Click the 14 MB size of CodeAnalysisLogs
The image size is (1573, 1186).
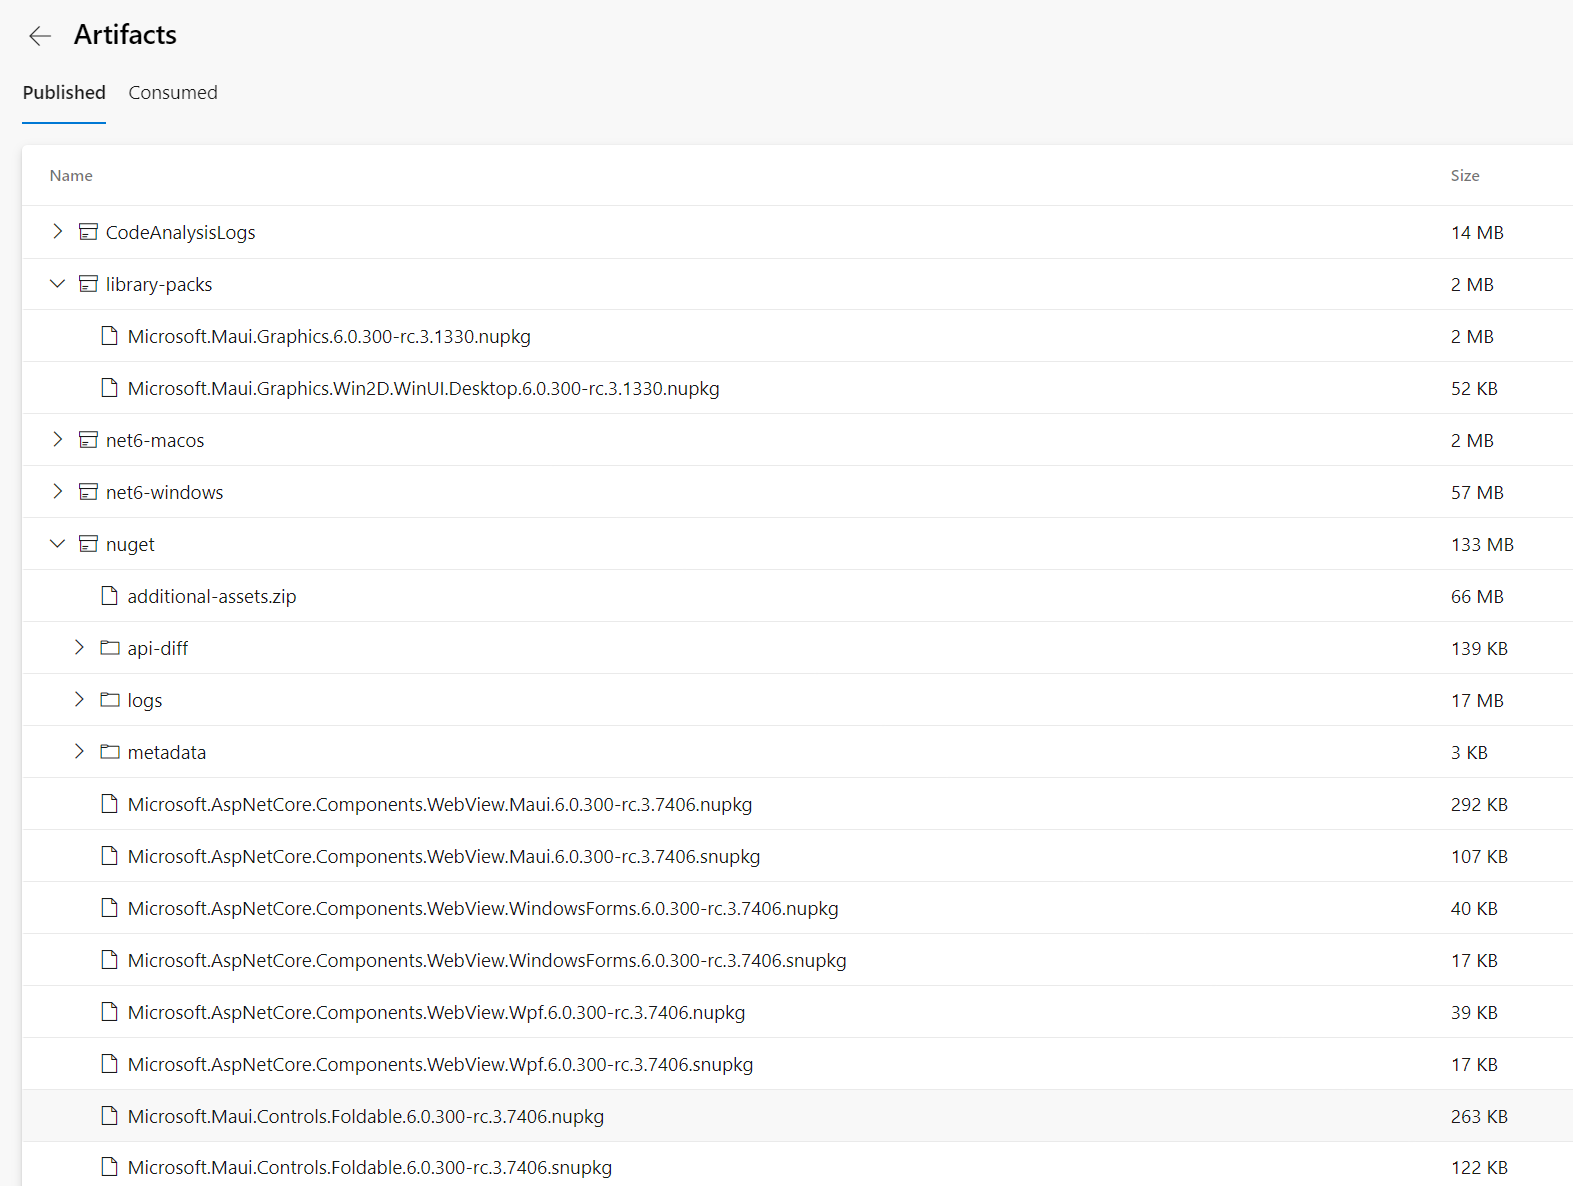point(1477,232)
